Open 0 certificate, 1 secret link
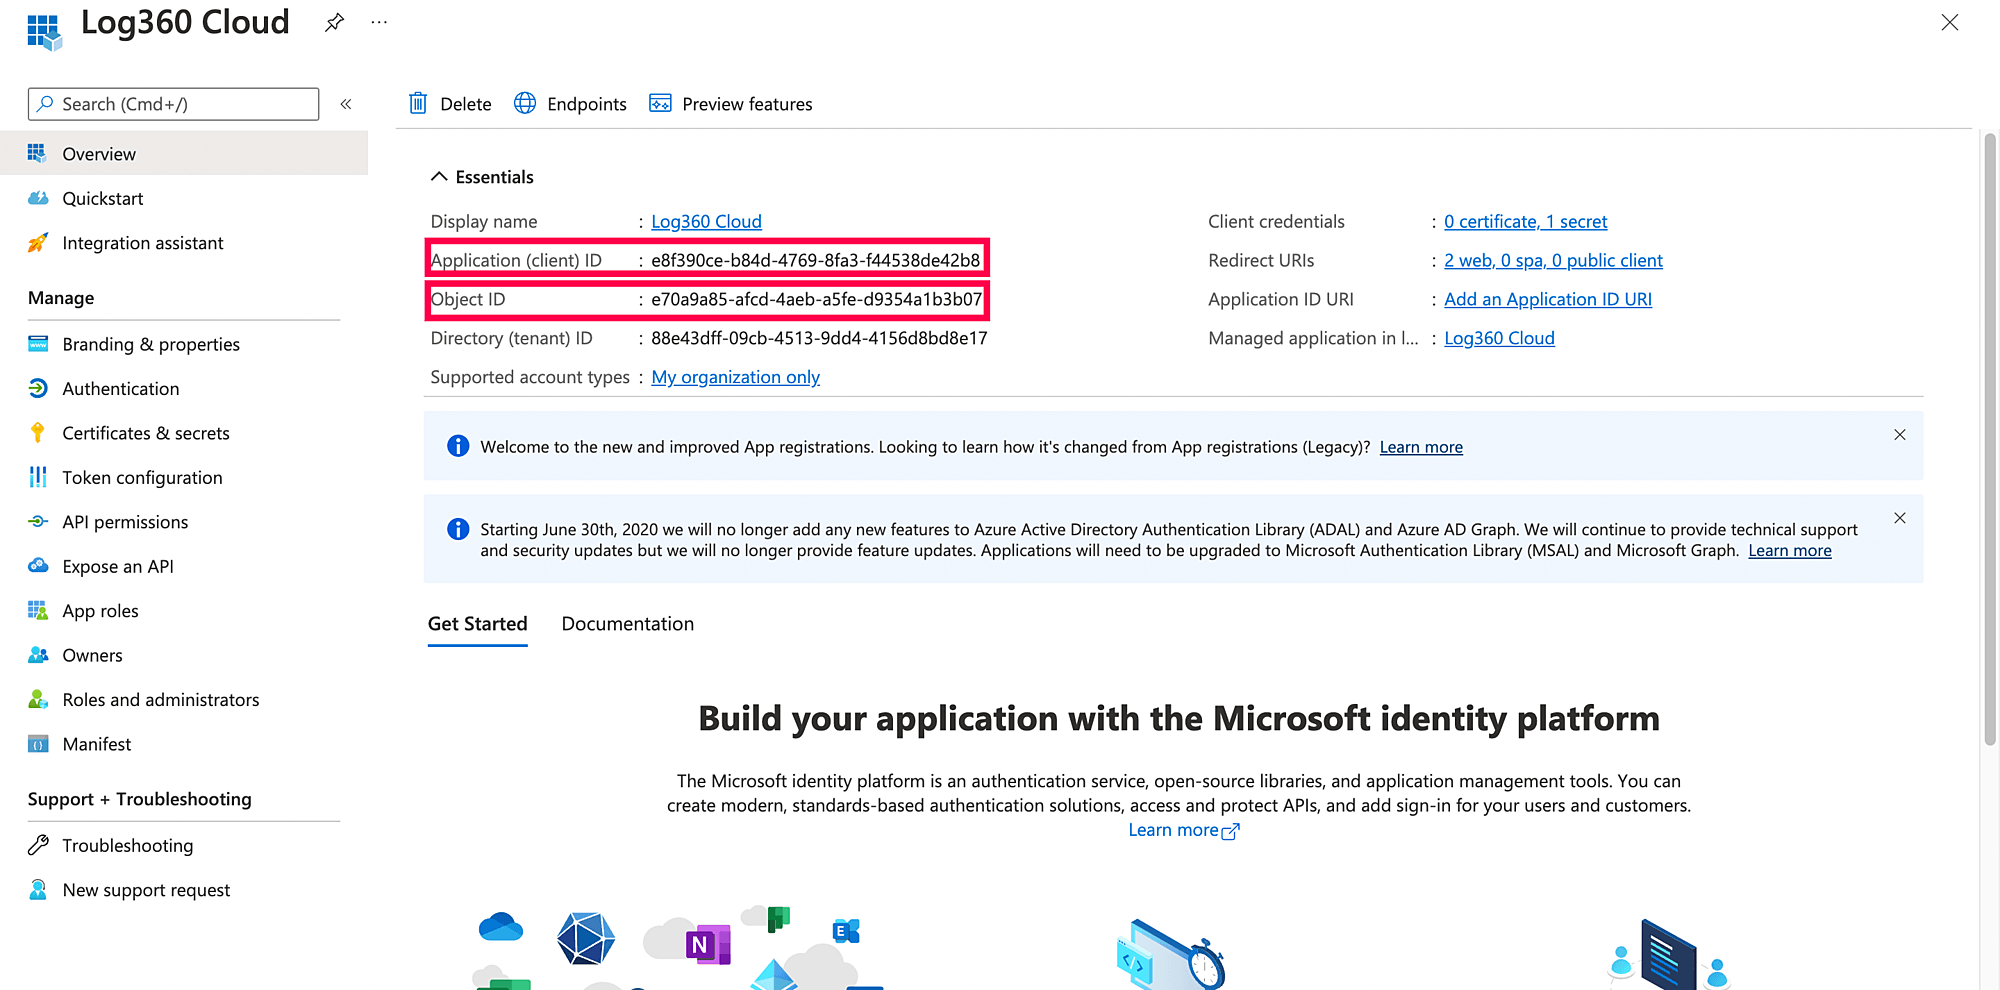 [x=1525, y=221]
